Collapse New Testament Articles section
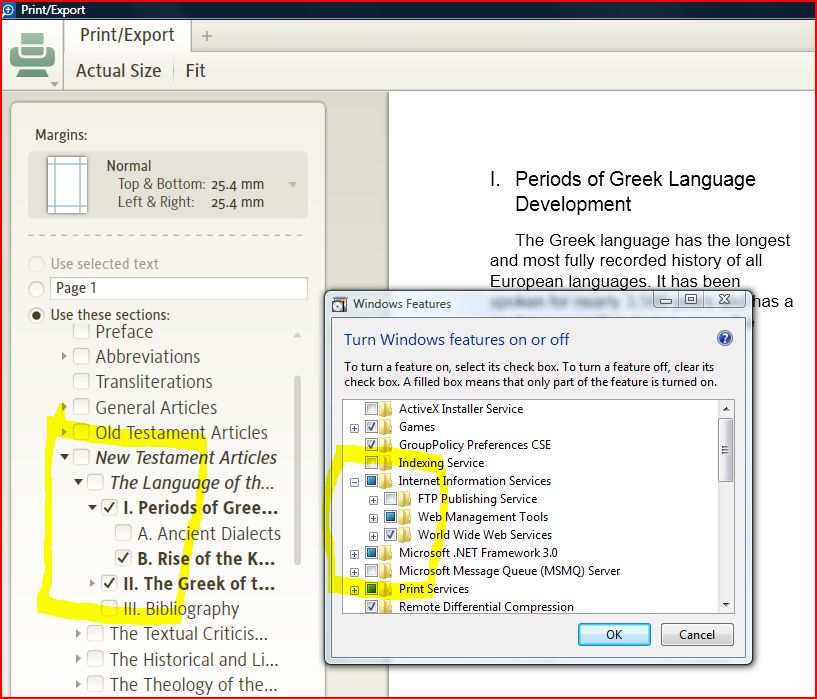 64,457
